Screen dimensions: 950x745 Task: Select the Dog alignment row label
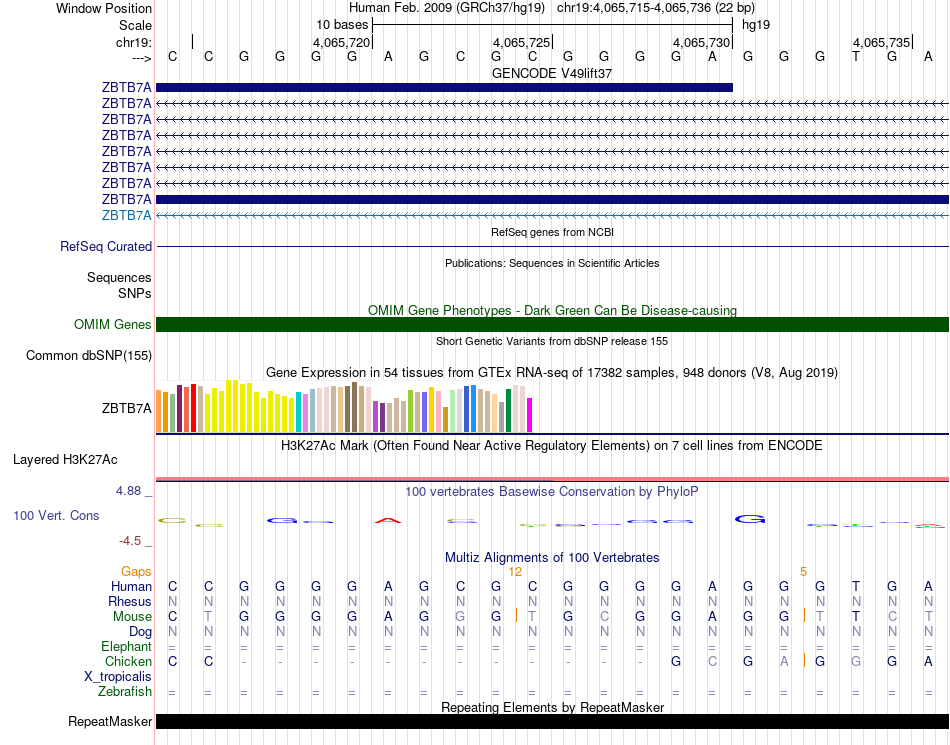tap(140, 632)
